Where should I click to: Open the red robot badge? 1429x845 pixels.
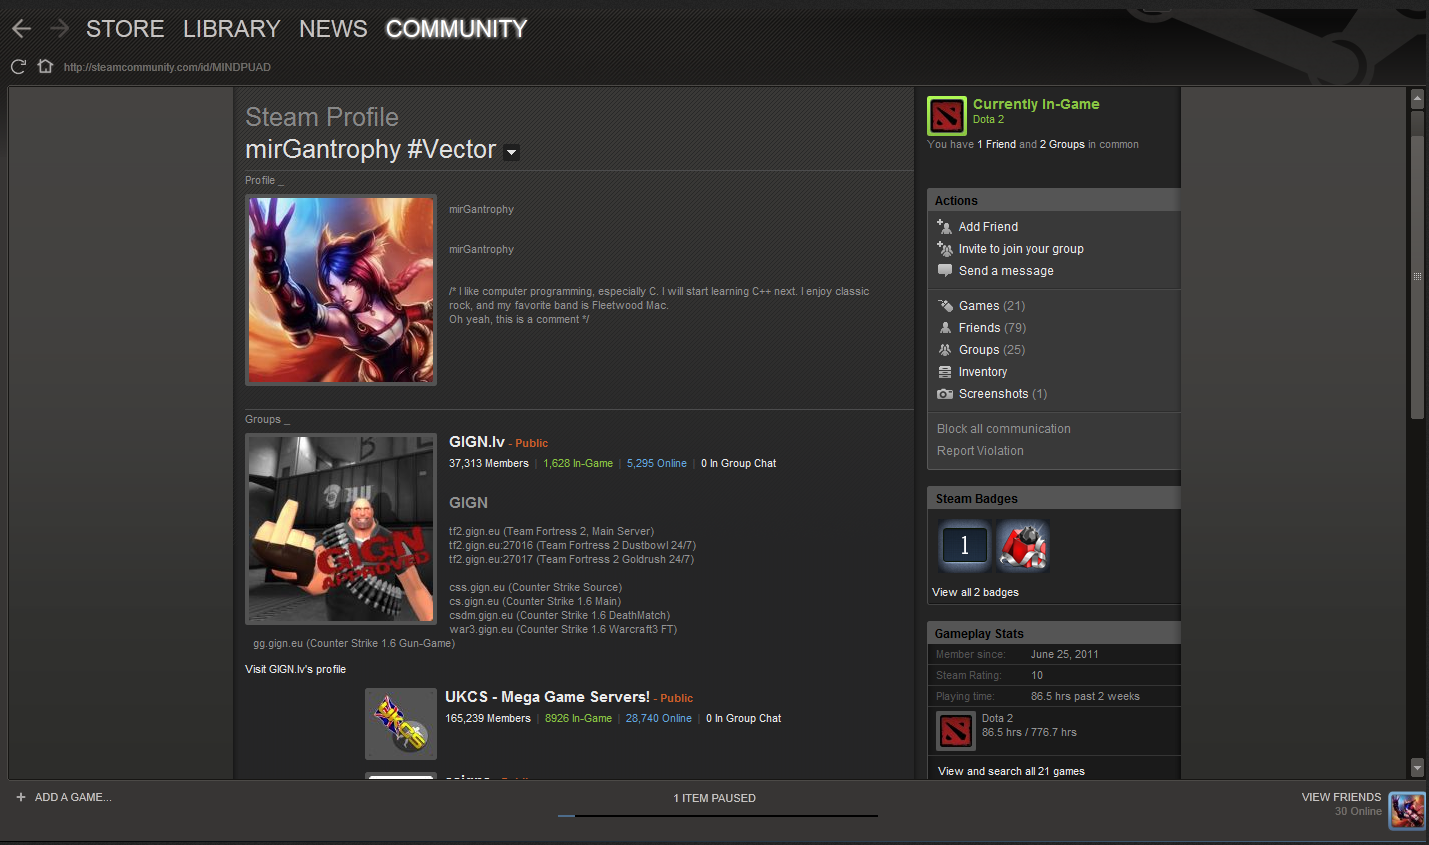tap(1023, 545)
